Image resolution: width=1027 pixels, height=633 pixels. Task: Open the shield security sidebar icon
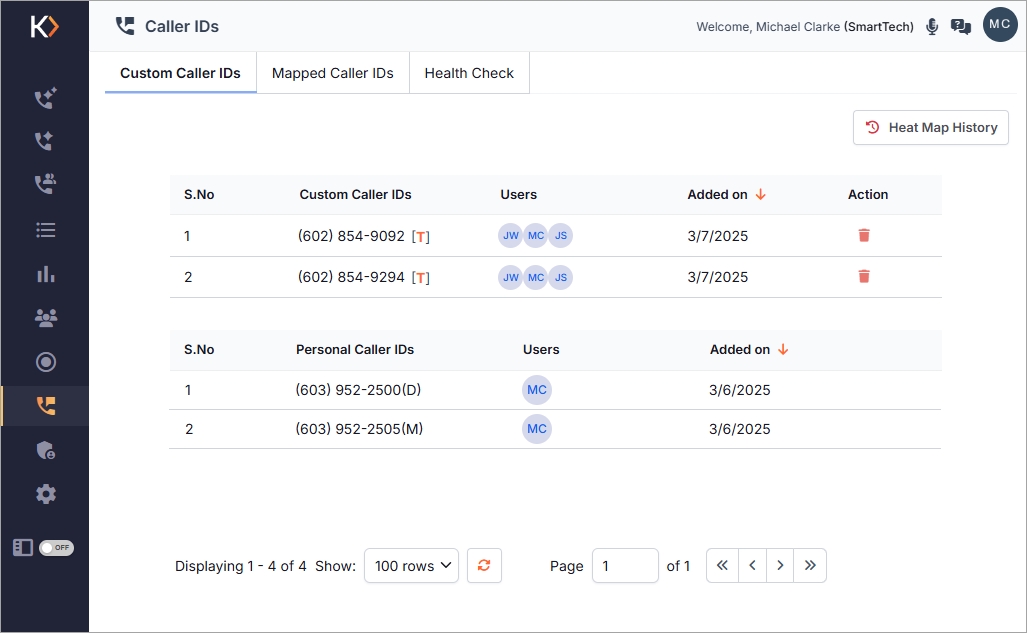pyautogui.click(x=45, y=450)
